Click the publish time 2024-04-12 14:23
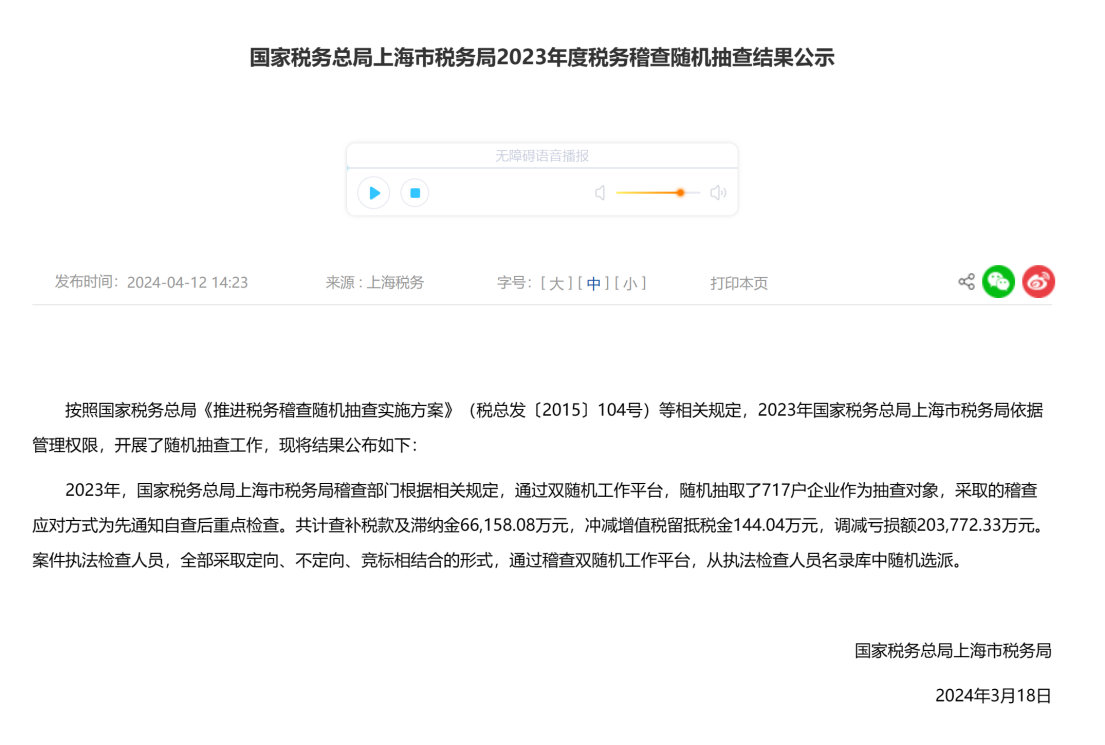Viewport: 1105px width, 745px height. point(187,283)
